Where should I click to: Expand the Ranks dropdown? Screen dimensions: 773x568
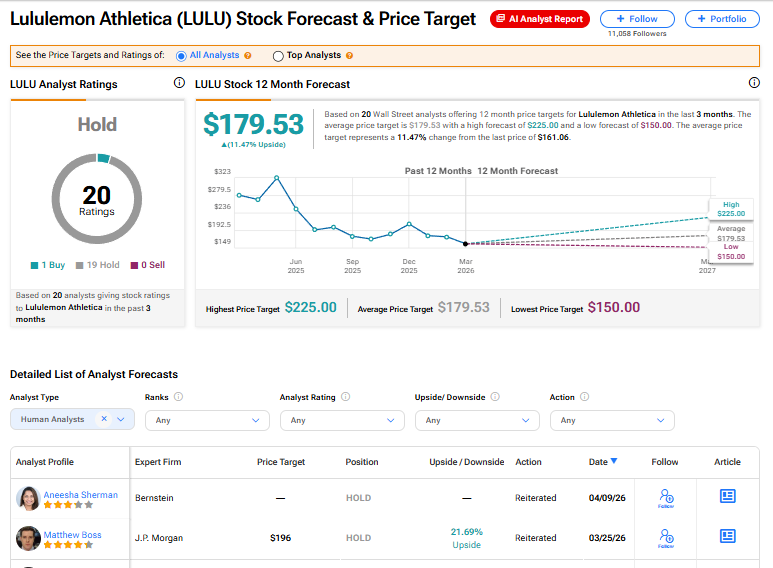[x=208, y=421]
